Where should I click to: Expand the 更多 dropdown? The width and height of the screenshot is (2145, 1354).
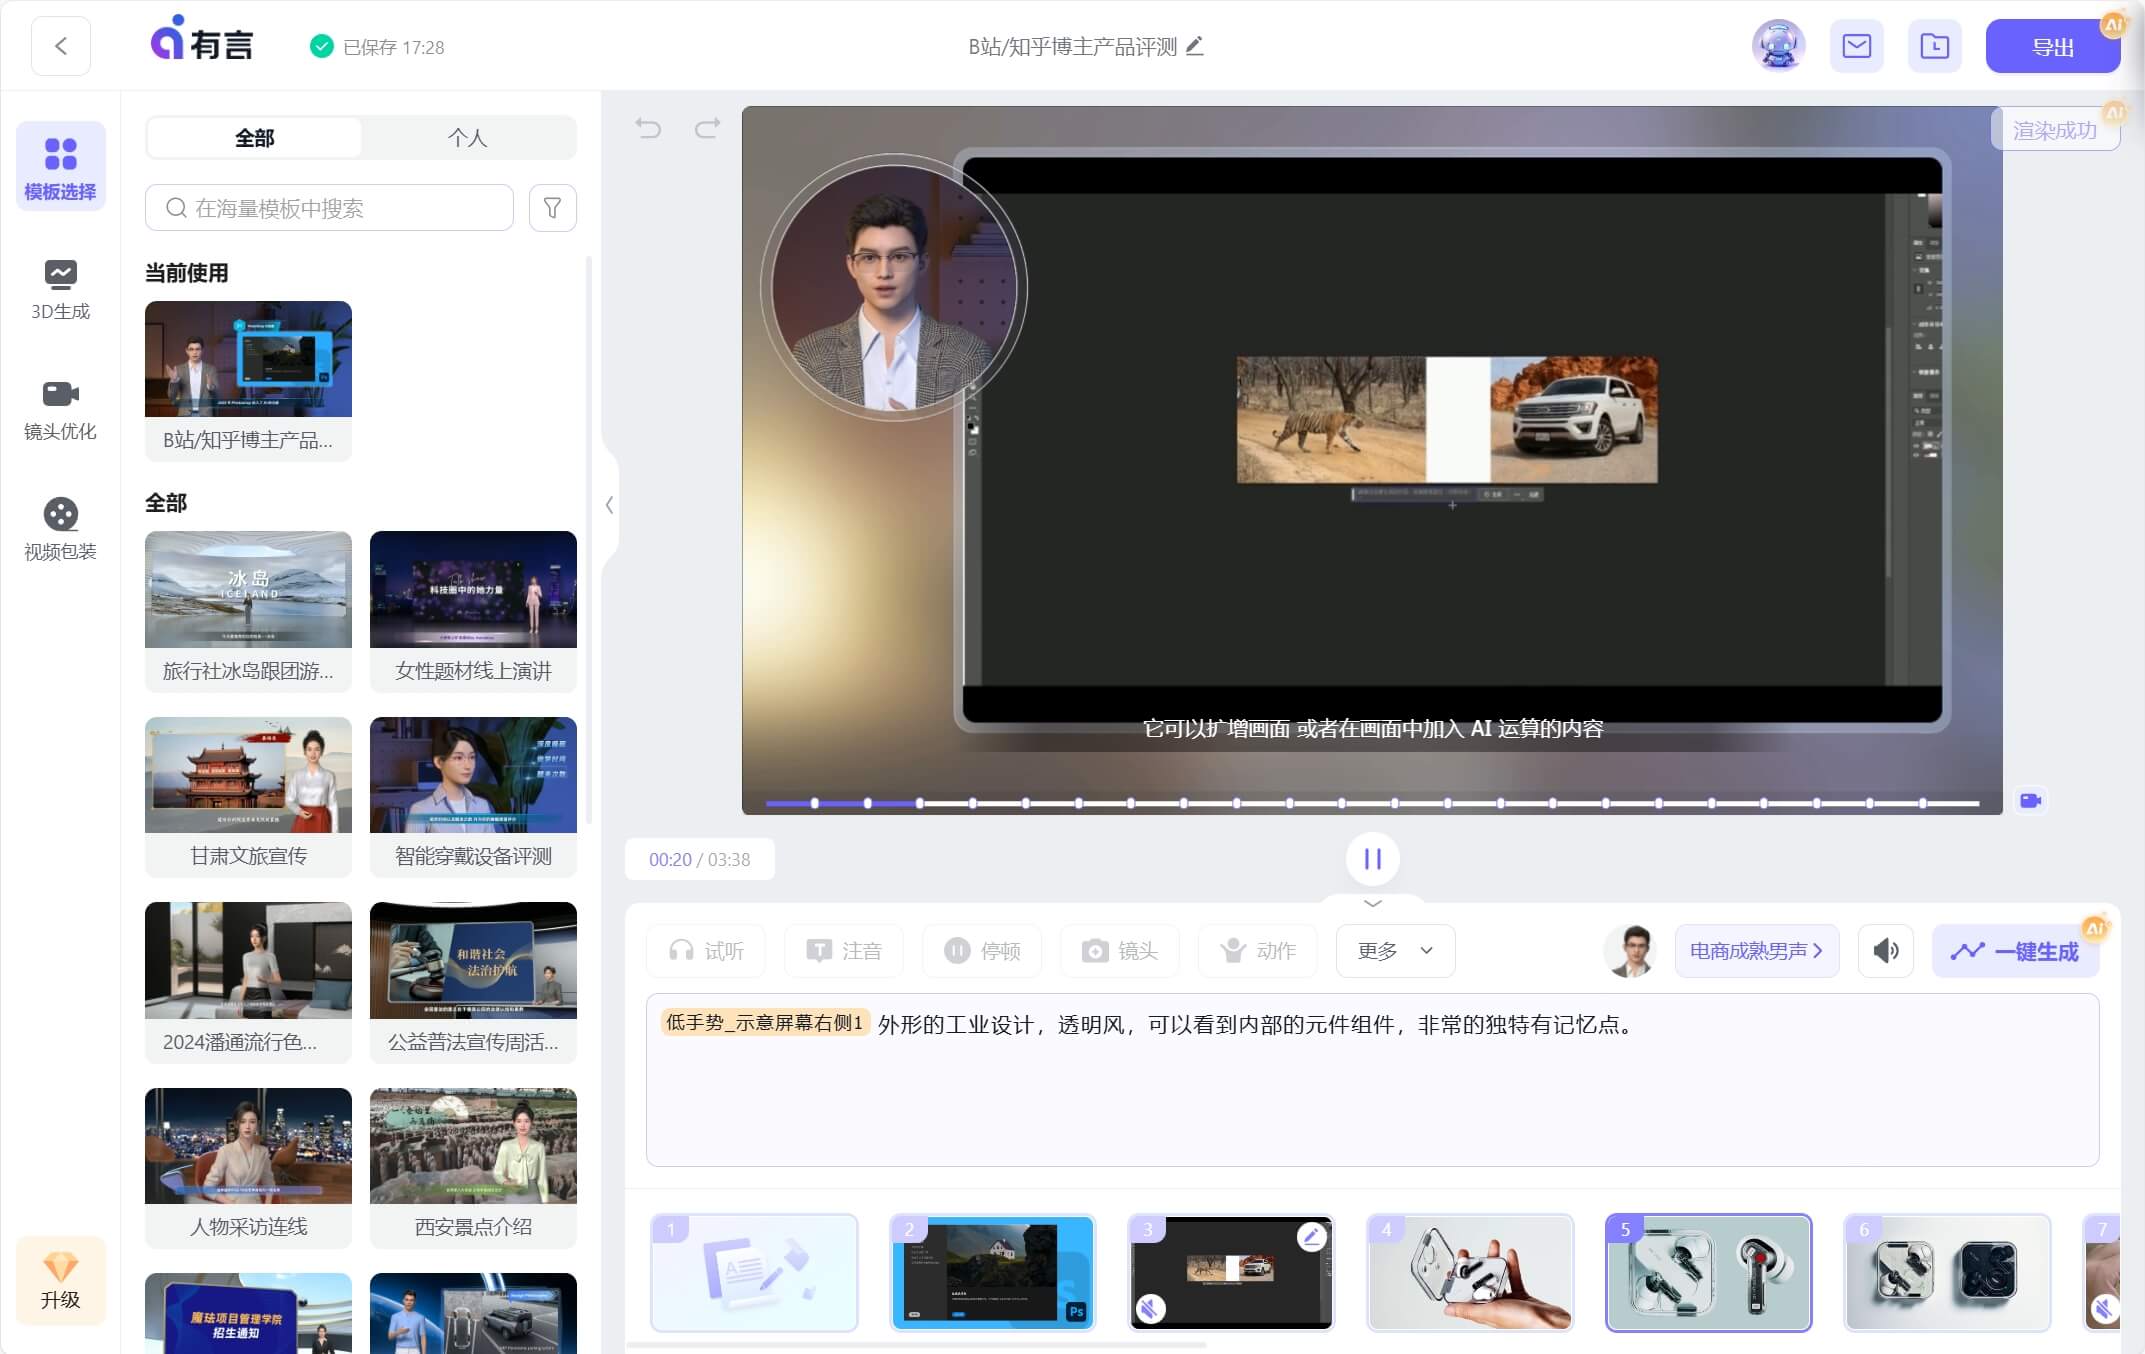[x=1394, y=950]
